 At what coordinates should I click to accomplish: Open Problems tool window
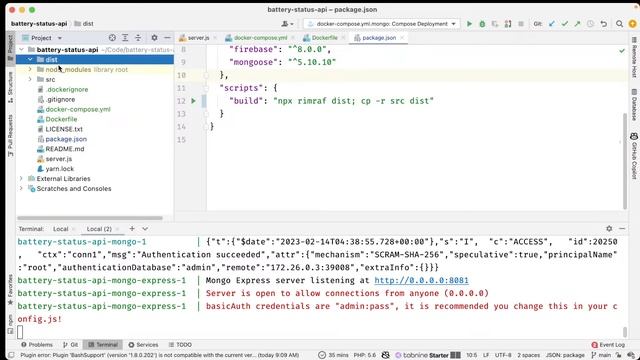click(x=37, y=344)
